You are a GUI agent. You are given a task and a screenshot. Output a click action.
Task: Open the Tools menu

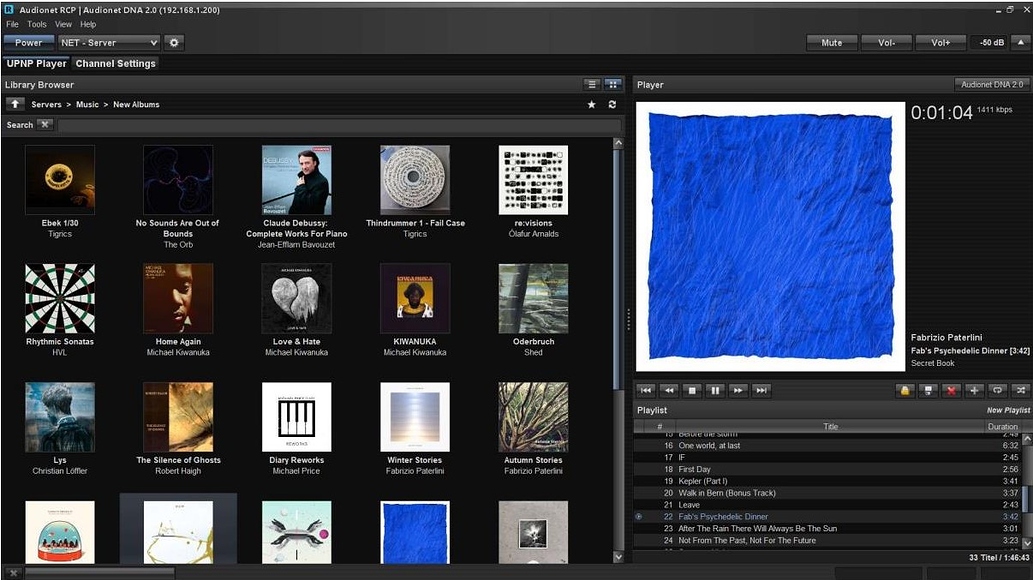[37, 24]
